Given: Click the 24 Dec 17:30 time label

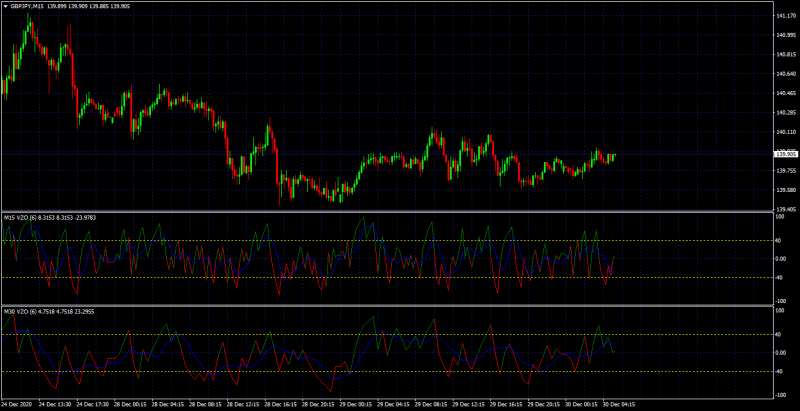Looking at the screenshot, I should [x=92, y=404].
